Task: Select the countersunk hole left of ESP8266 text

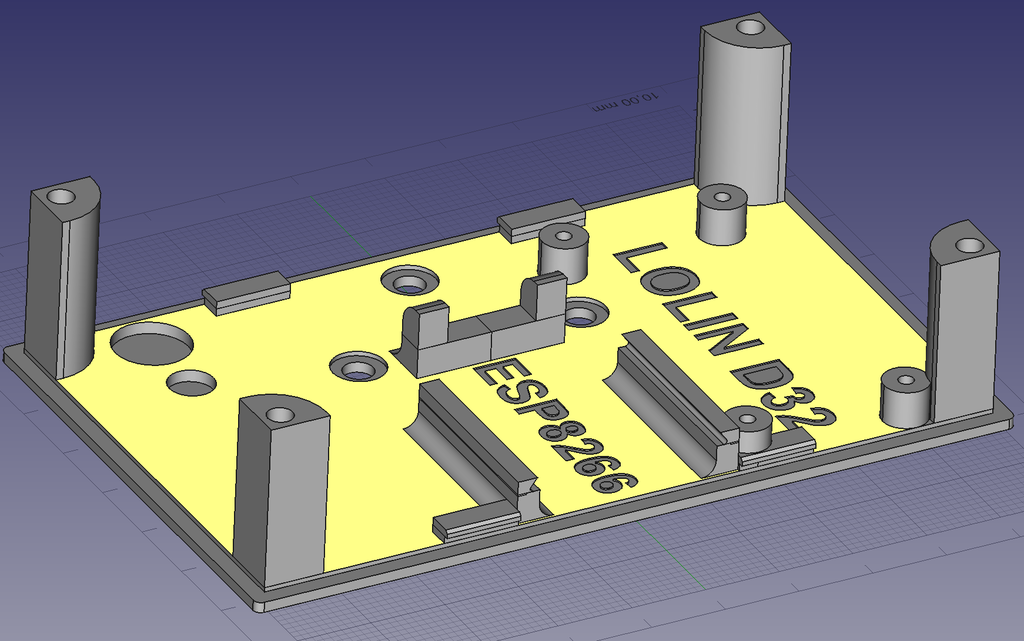Action: (x=357, y=367)
